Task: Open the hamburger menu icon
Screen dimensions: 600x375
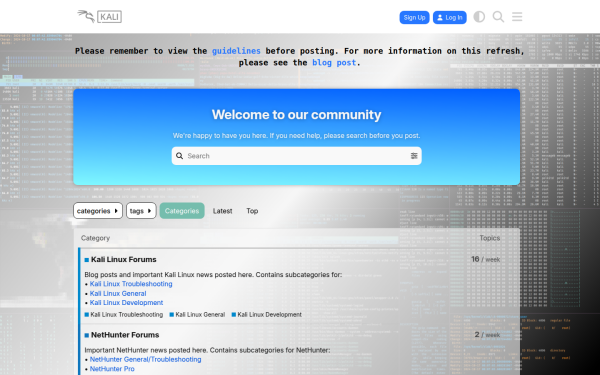Action: (517, 17)
